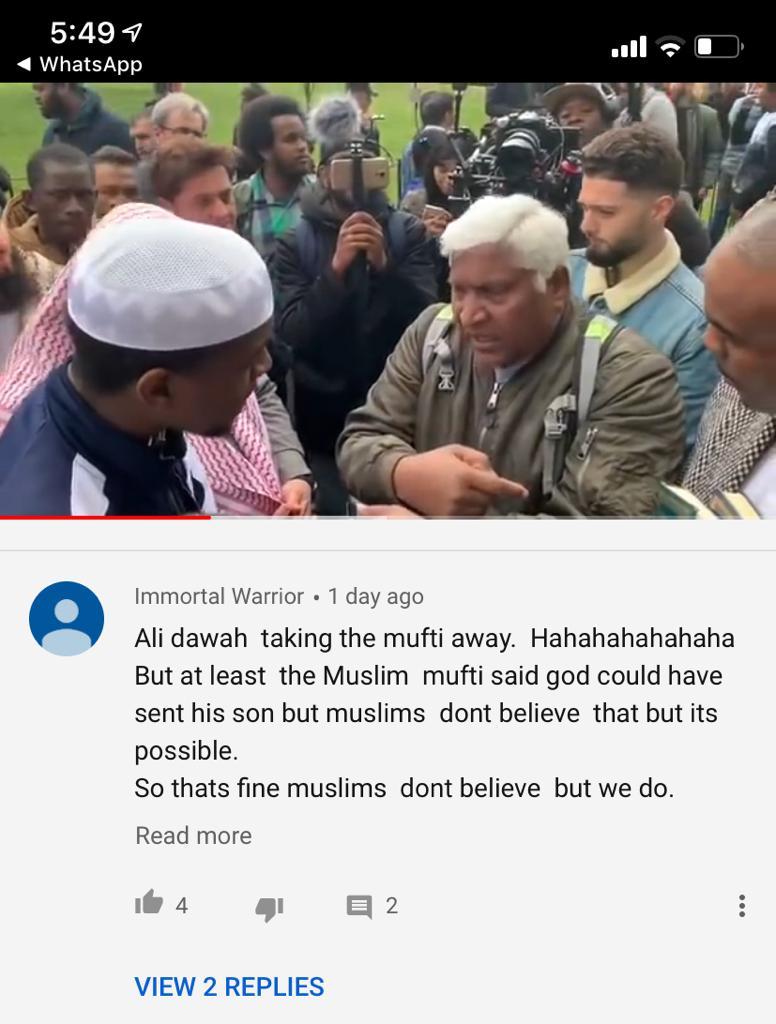Image resolution: width=776 pixels, height=1024 pixels.
Task: Open Immortal Warrior channel name link
Action: 219,596
